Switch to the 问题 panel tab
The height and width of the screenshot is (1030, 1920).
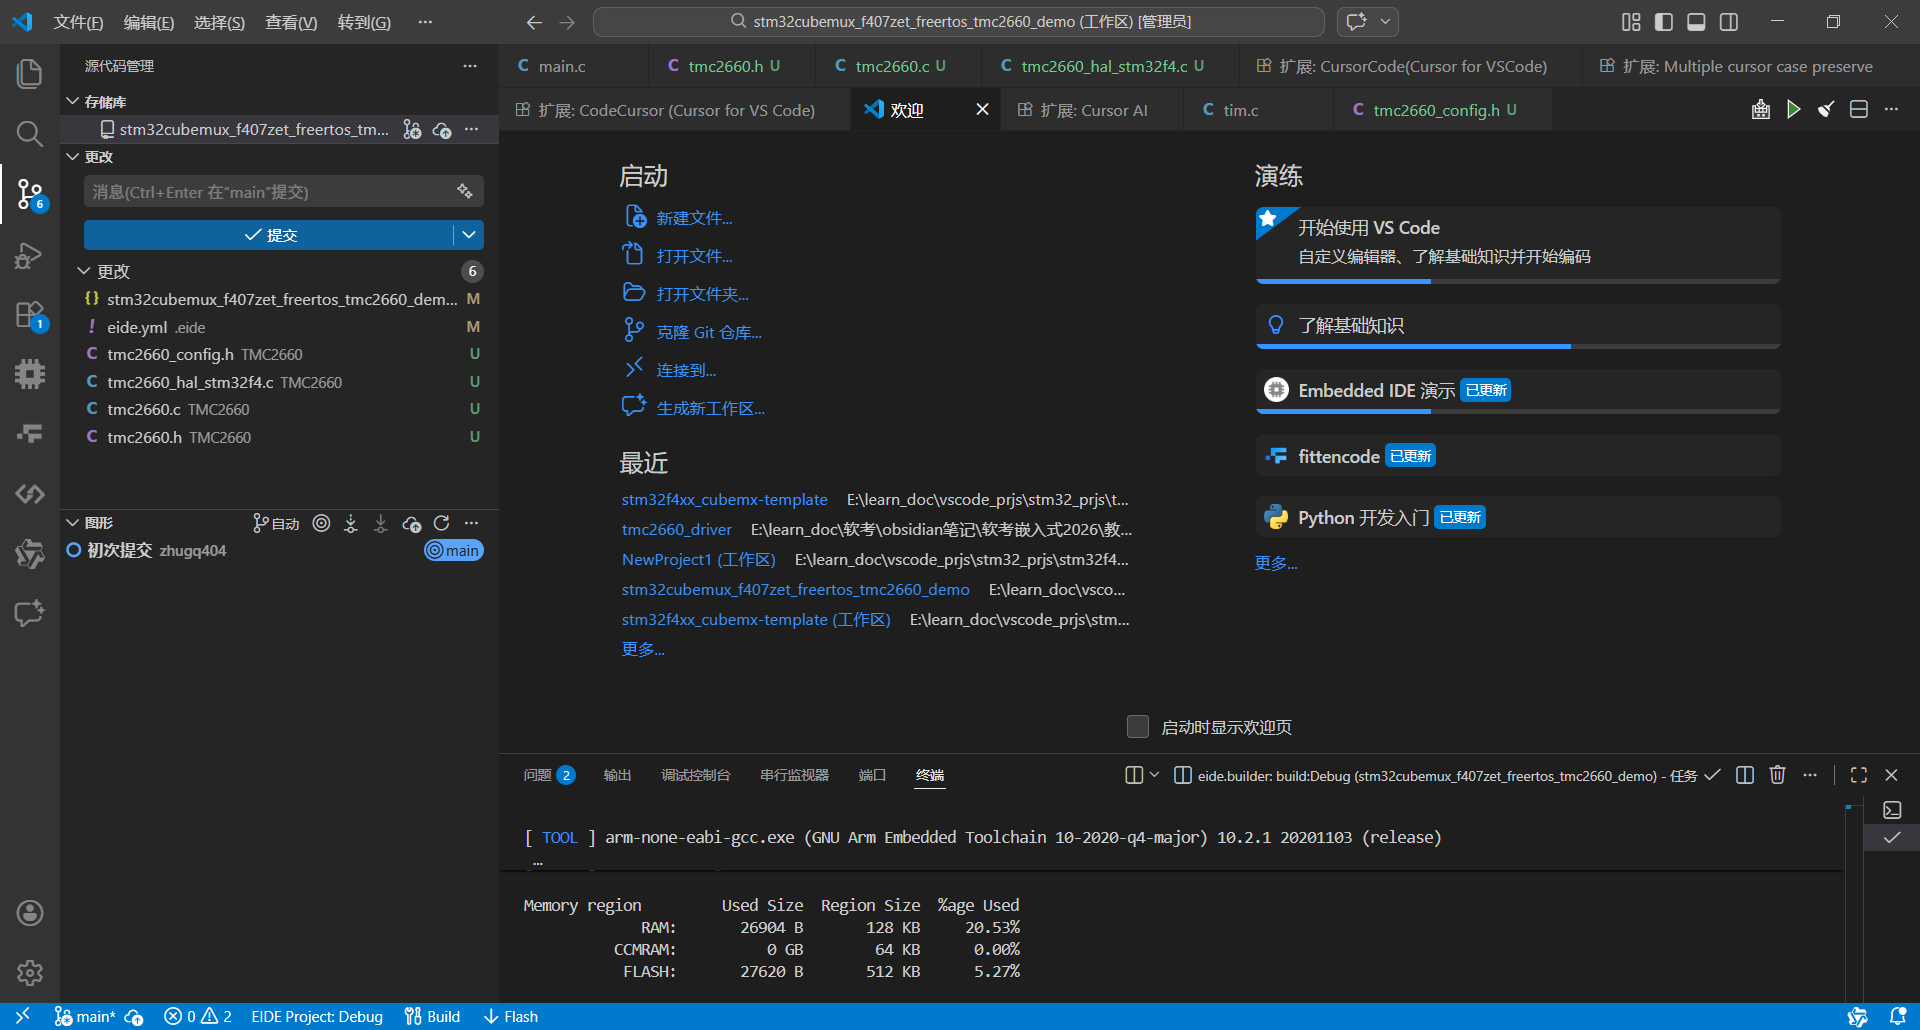548,775
